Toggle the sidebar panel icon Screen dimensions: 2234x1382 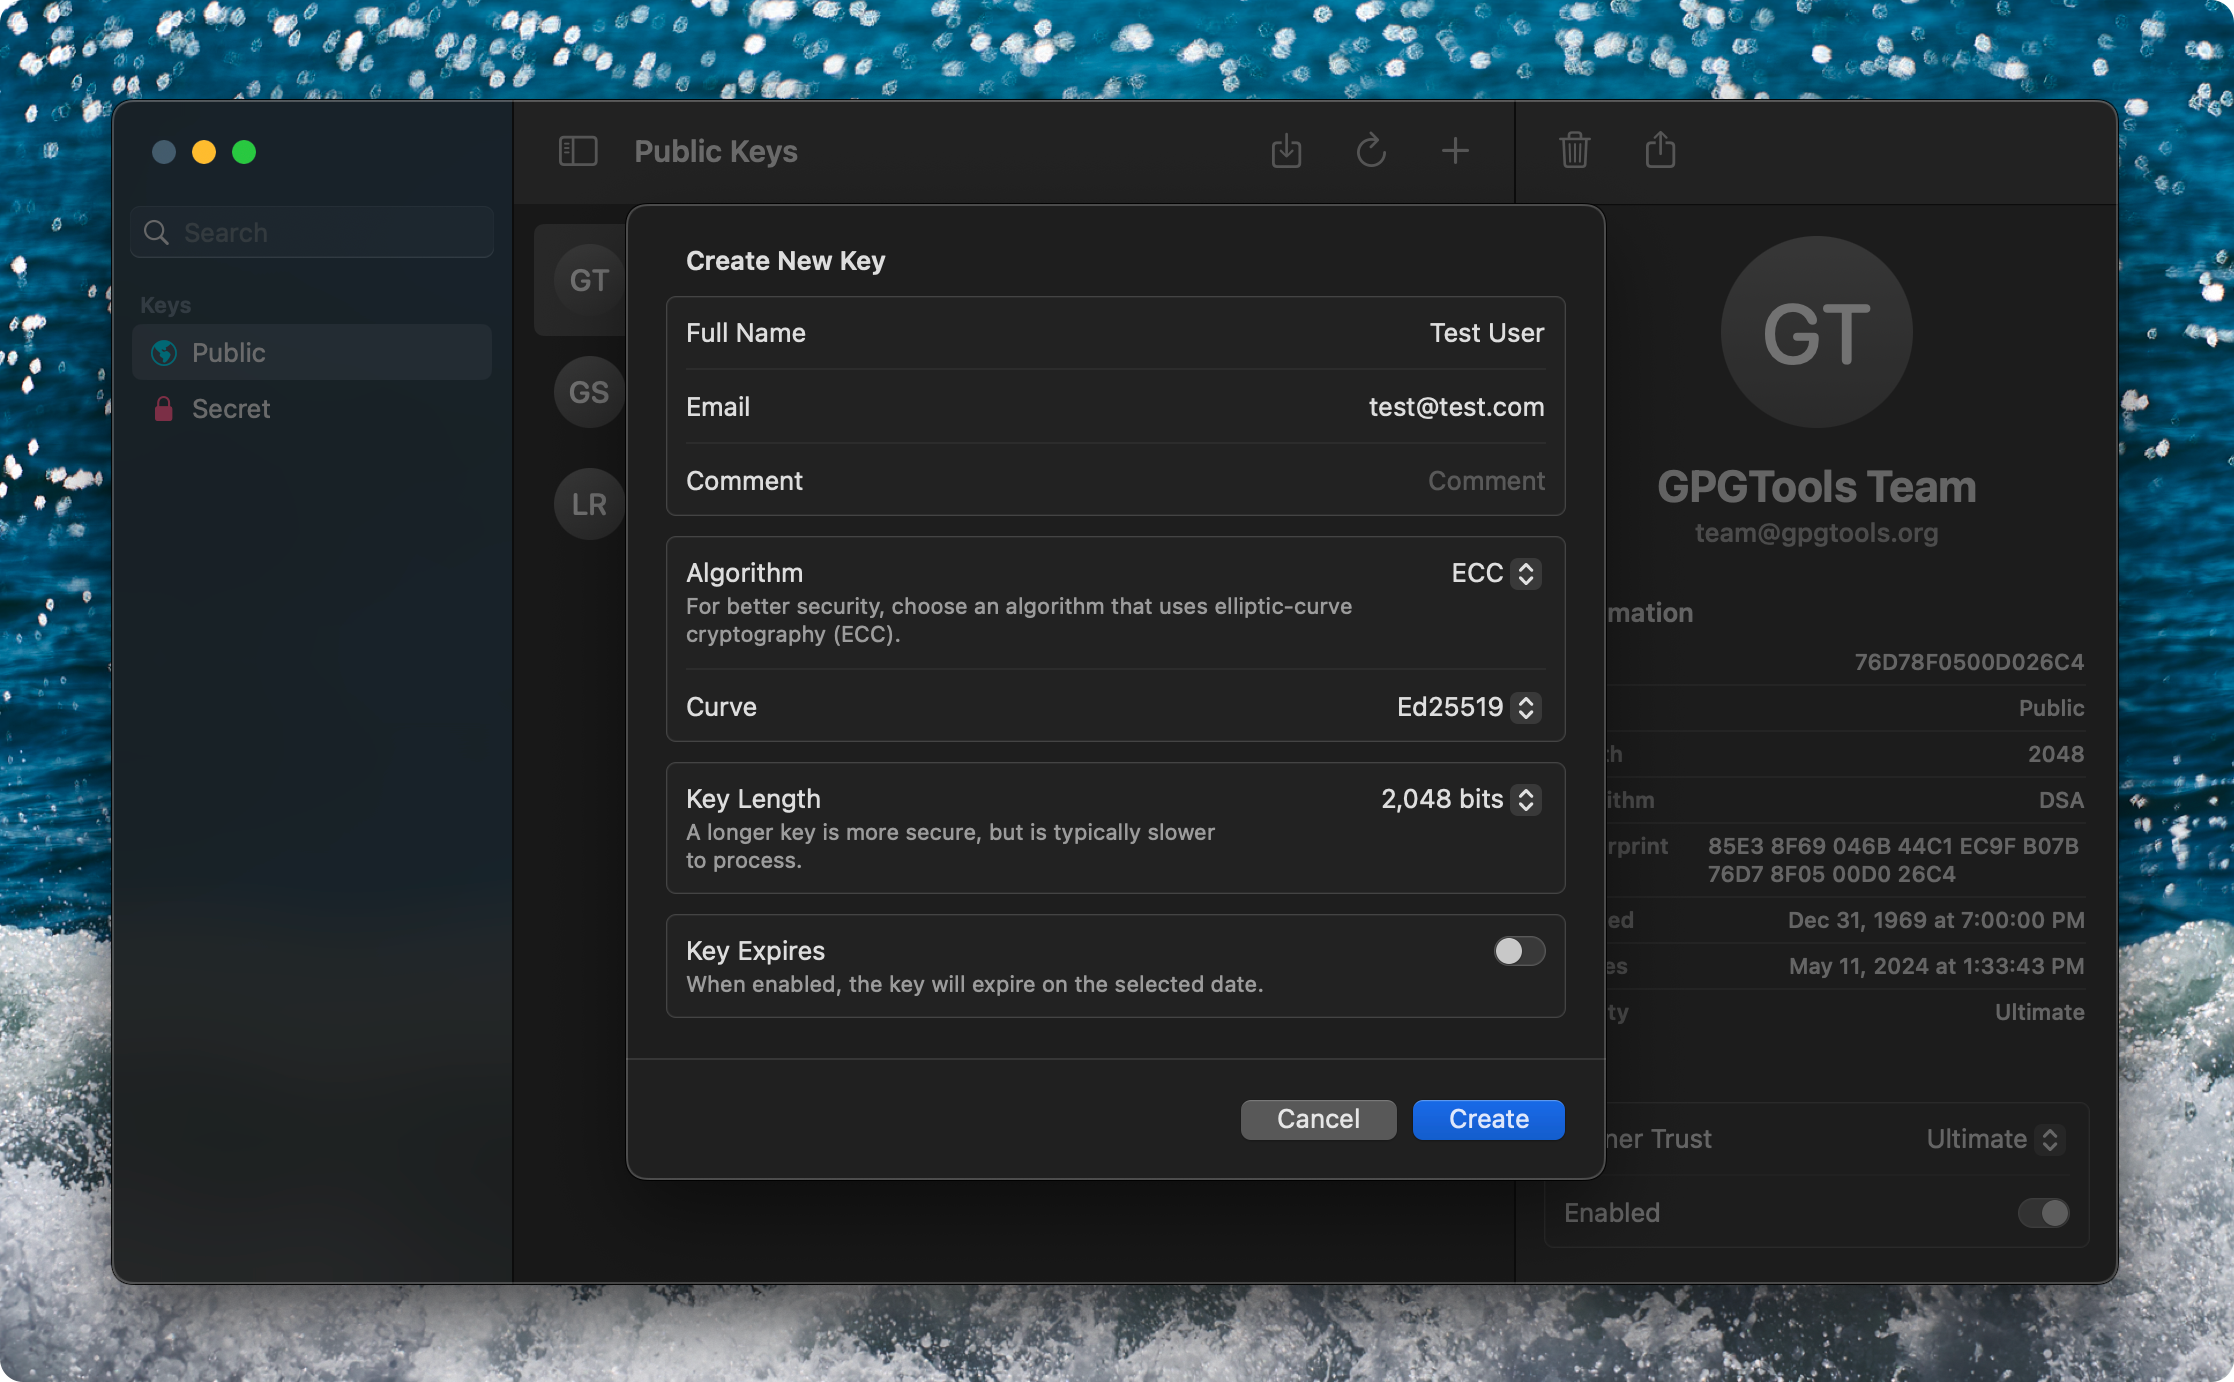[x=578, y=151]
